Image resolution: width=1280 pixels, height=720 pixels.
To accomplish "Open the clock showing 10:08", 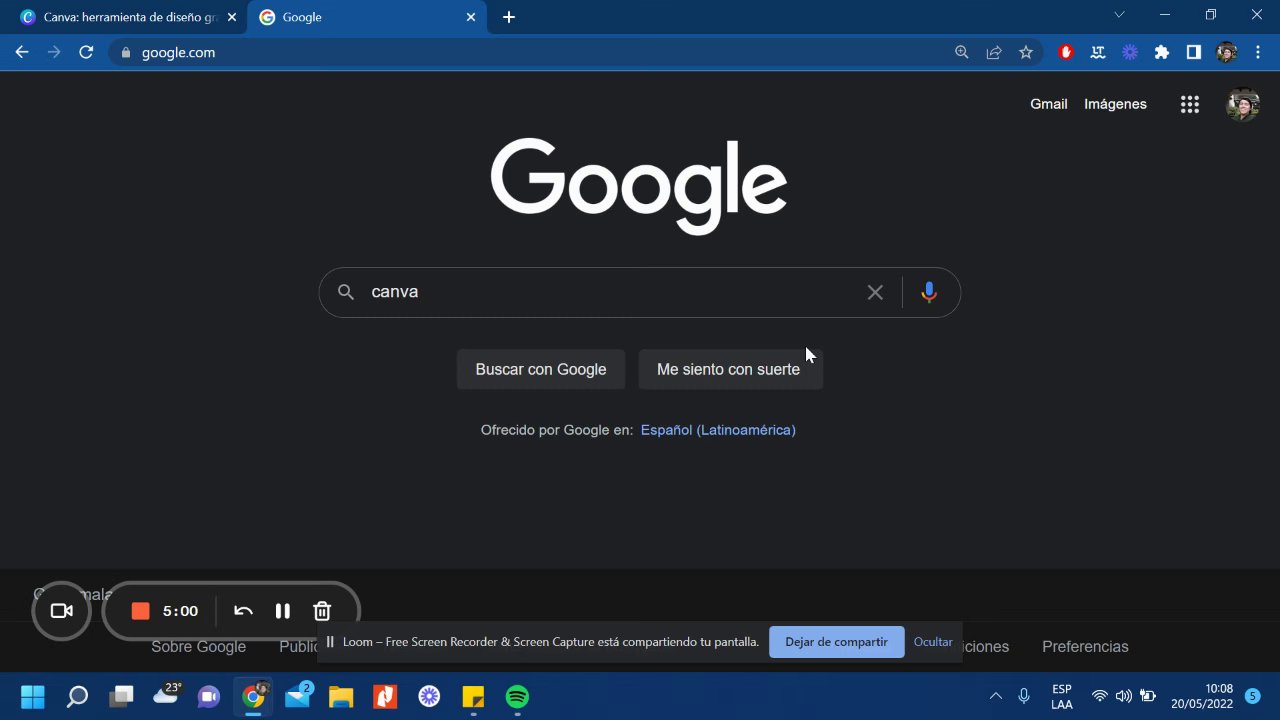I will [1203, 696].
